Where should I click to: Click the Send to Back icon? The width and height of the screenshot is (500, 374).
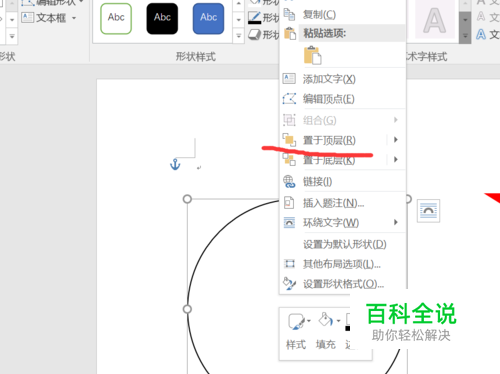(289, 159)
